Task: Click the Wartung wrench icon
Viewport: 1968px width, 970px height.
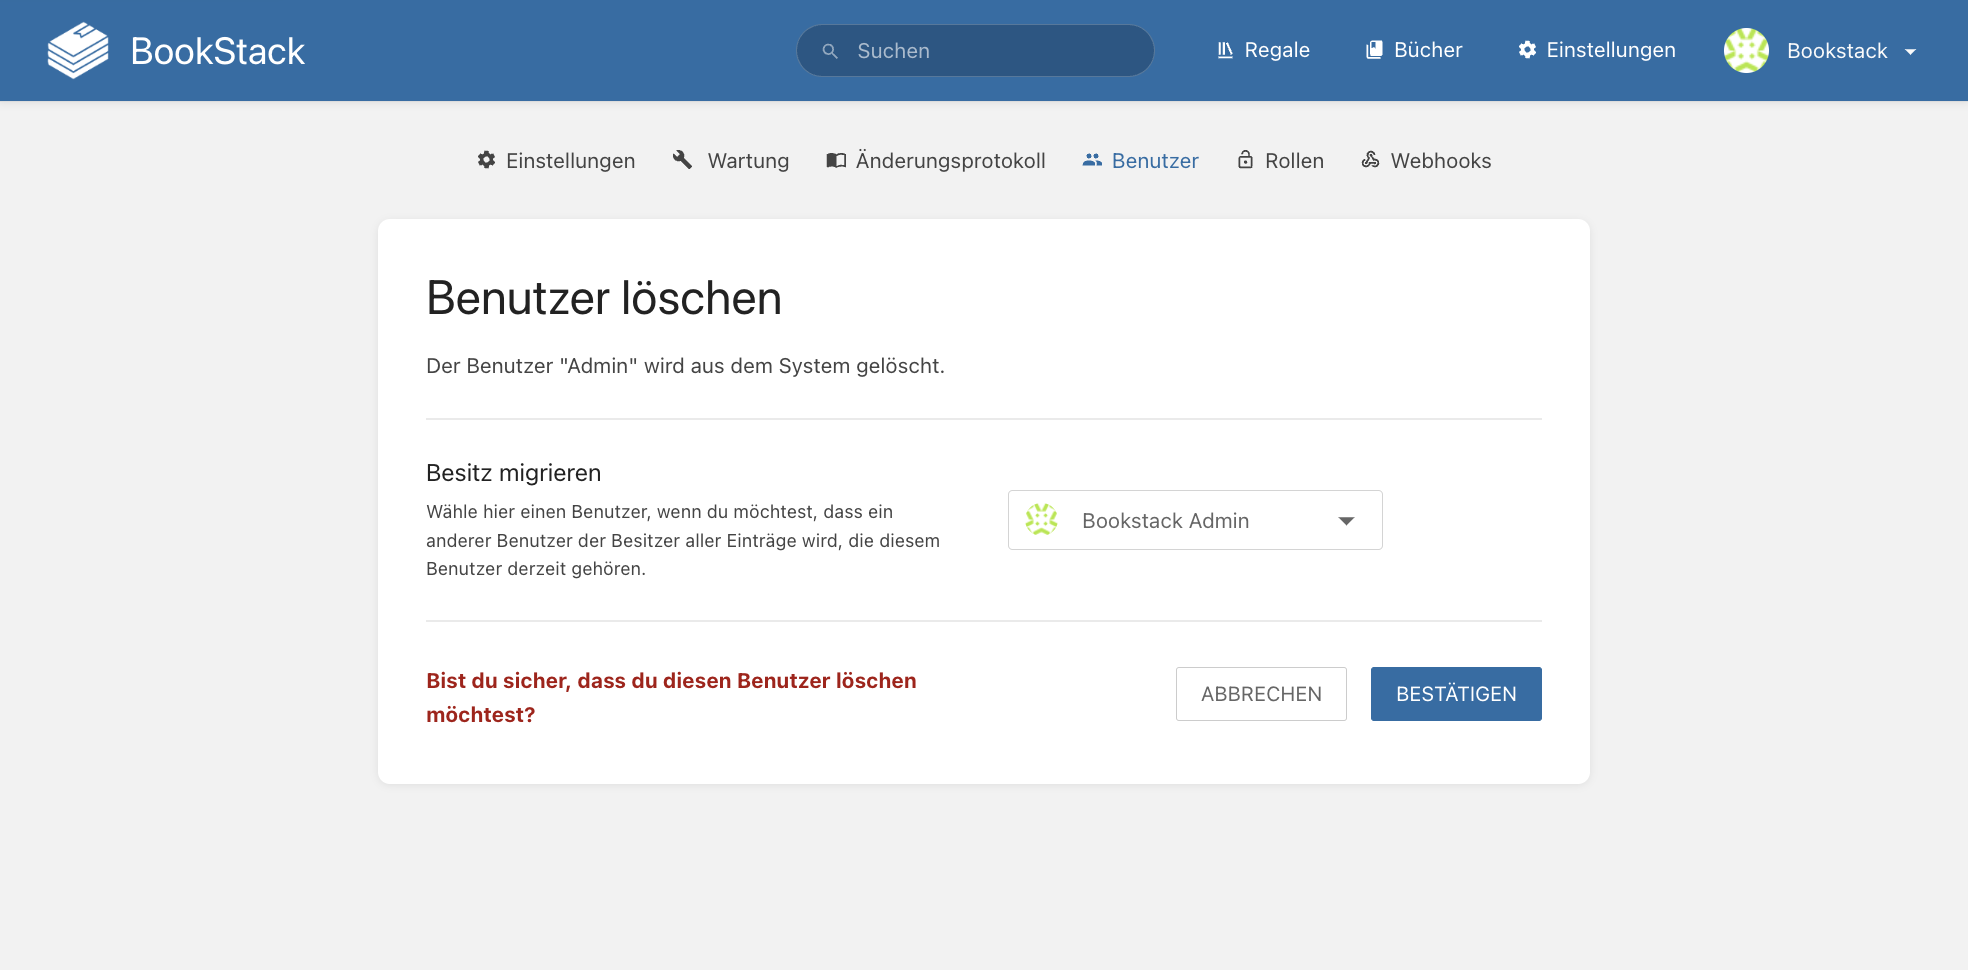Action: tap(683, 160)
